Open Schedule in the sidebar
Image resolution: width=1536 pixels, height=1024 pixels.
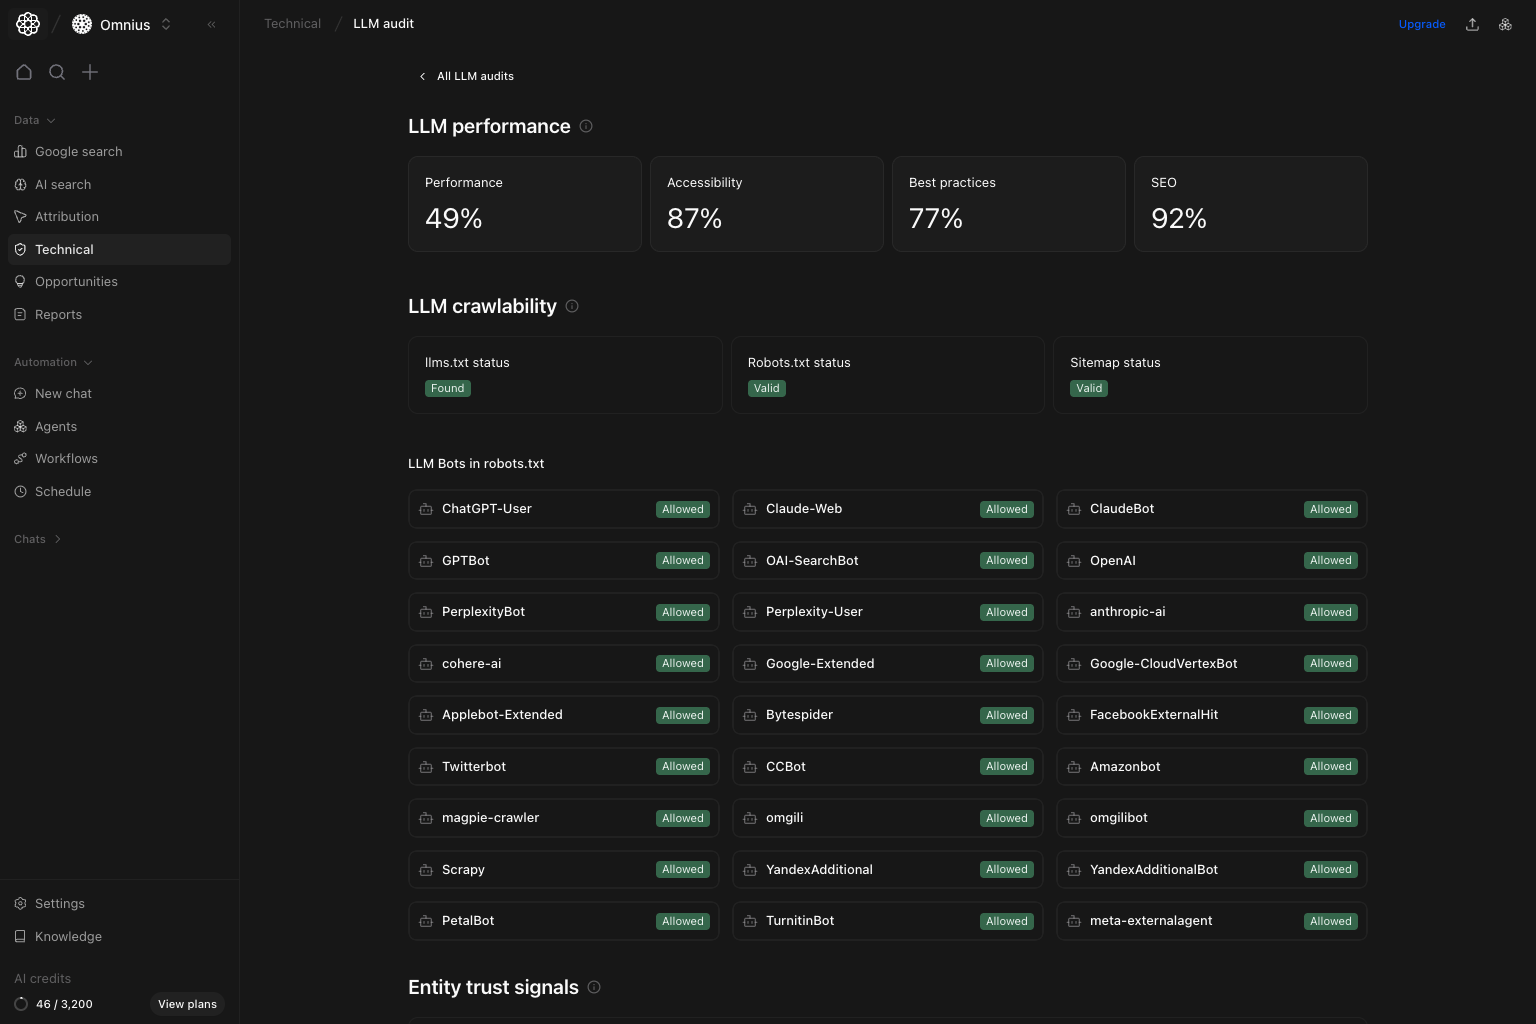point(119,492)
